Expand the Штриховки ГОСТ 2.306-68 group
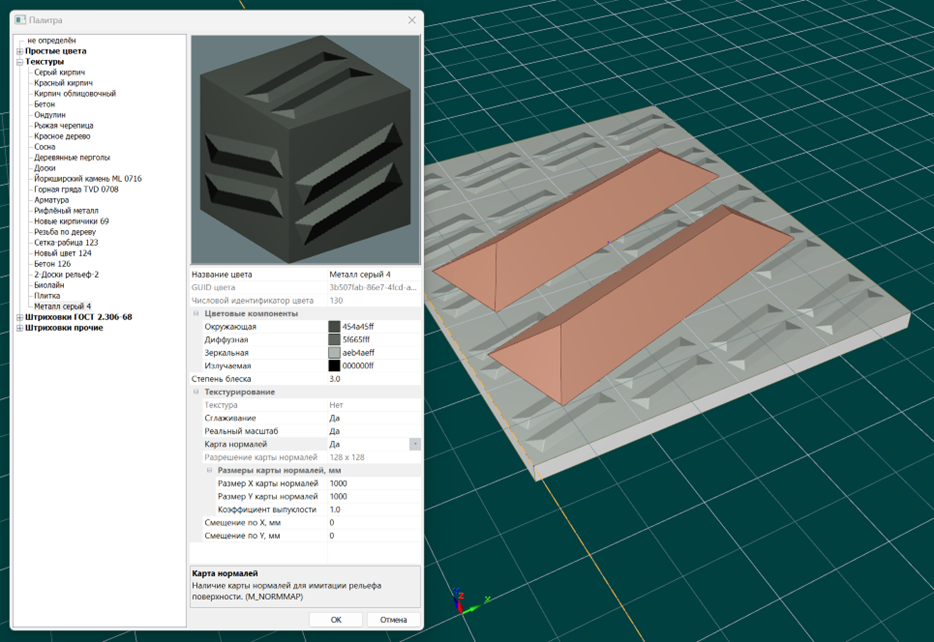The width and height of the screenshot is (934, 642). pyautogui.click(x=19, y=317)
